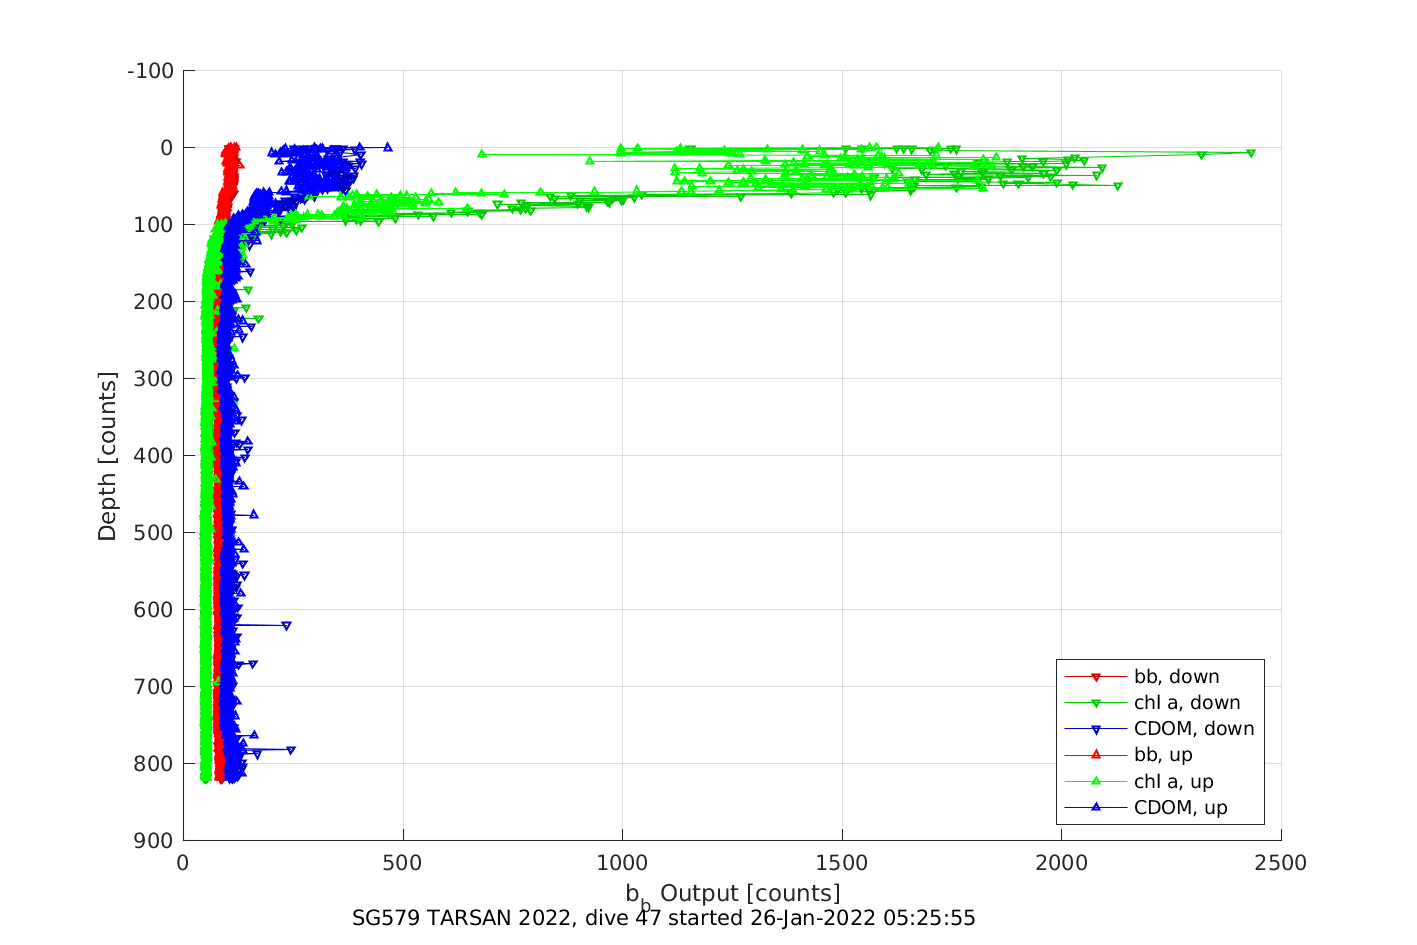Click the 'Depth [counts]' y-axis label

pos(107,456)
